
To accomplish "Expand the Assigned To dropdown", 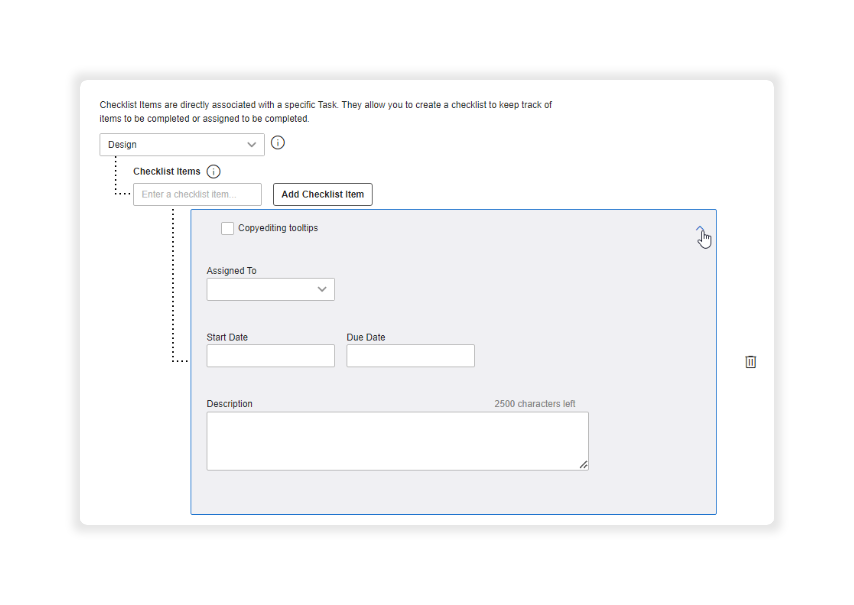I will coord(270,289).
